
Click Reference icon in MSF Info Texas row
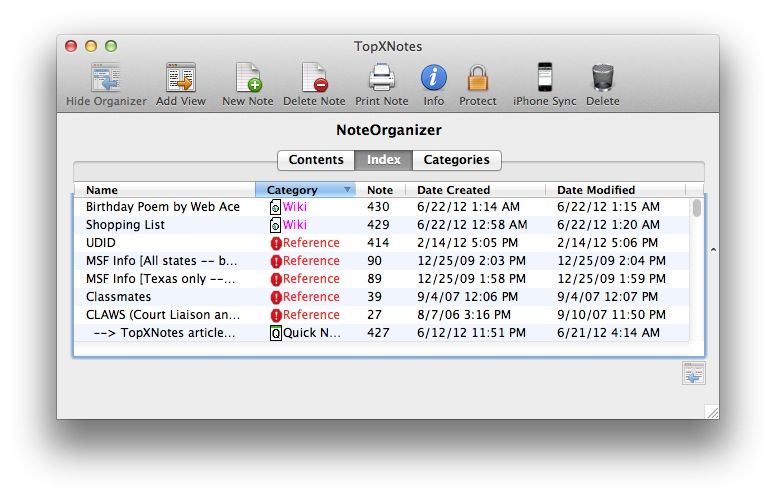276,279
